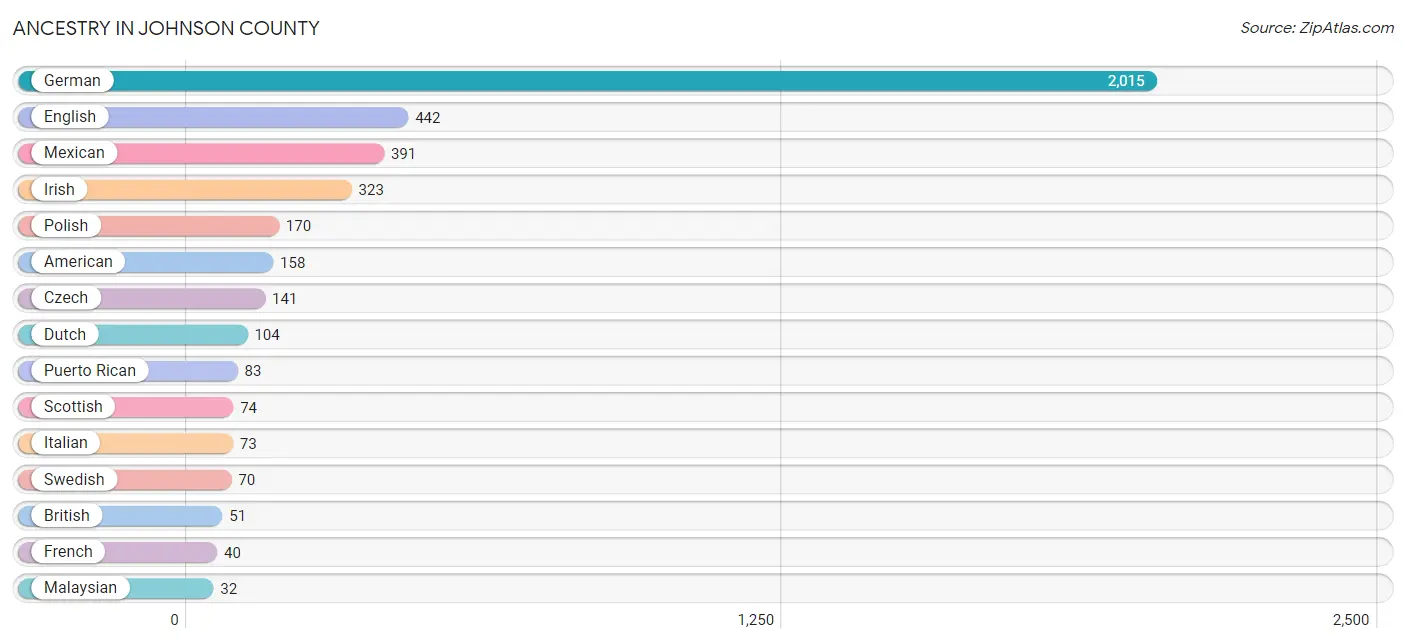Screen dimensions: 1406x644
Task: Click the Swedish ancestry label
Action: [74, 479]
